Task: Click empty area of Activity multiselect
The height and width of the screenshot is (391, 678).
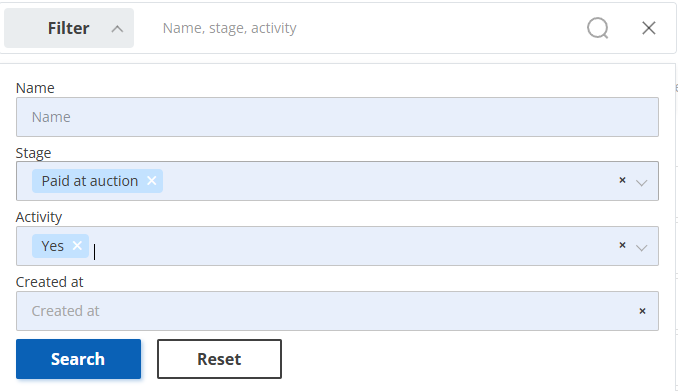Action: coord(355,246)
